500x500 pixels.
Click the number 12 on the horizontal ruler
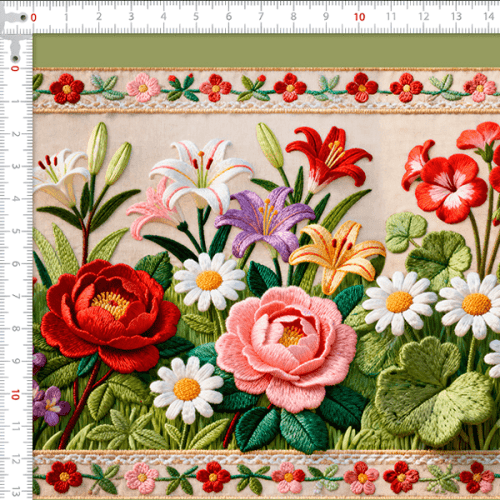click(424, 17)
